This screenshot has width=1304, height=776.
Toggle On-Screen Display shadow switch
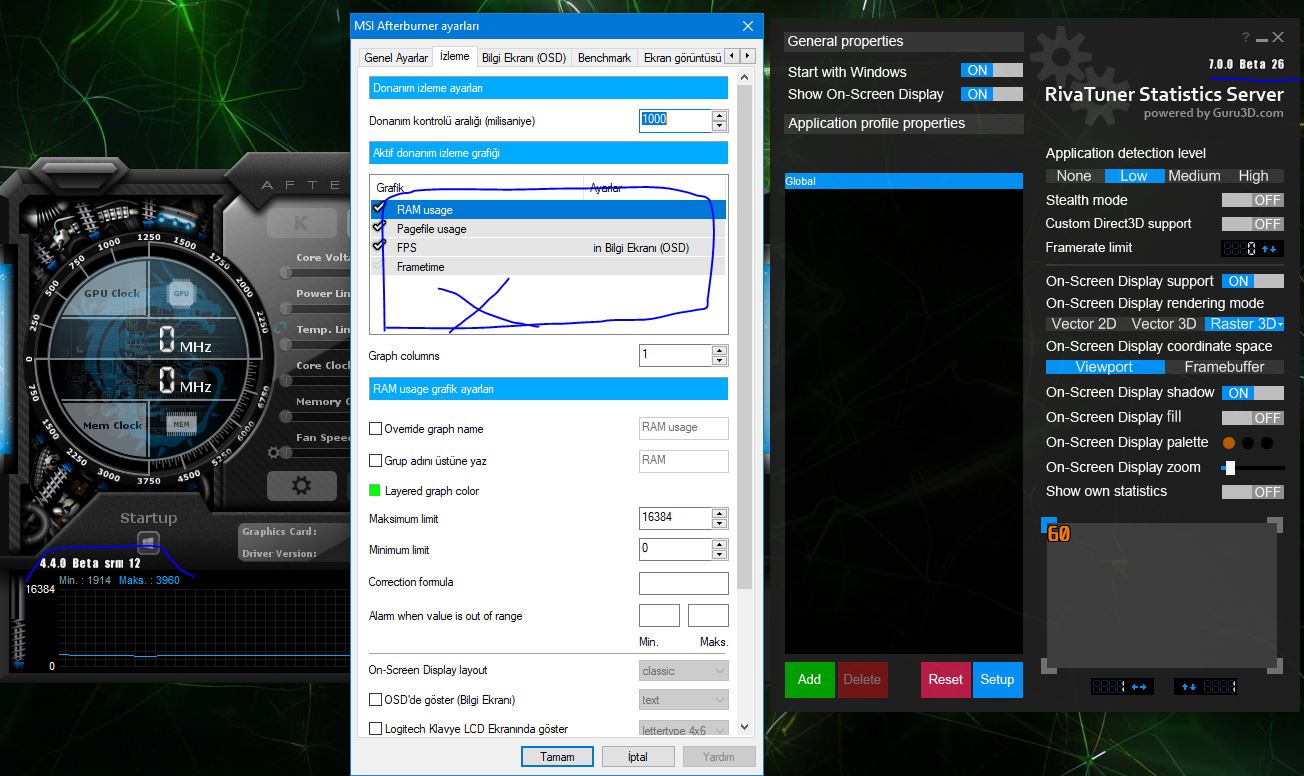[1253, 393]
